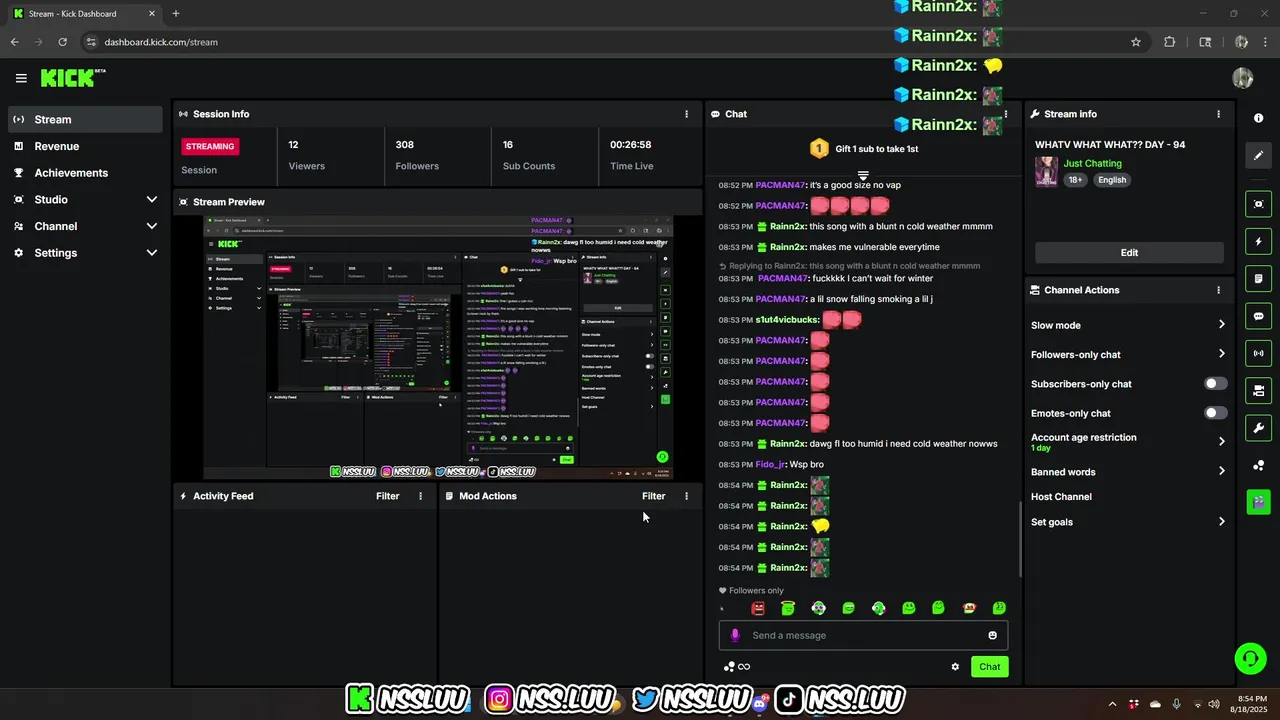Image resolution: width=1280 pixels, height=720 pixels.
Task: Click Activity Feed Filter button
Action: pos(387,496)
